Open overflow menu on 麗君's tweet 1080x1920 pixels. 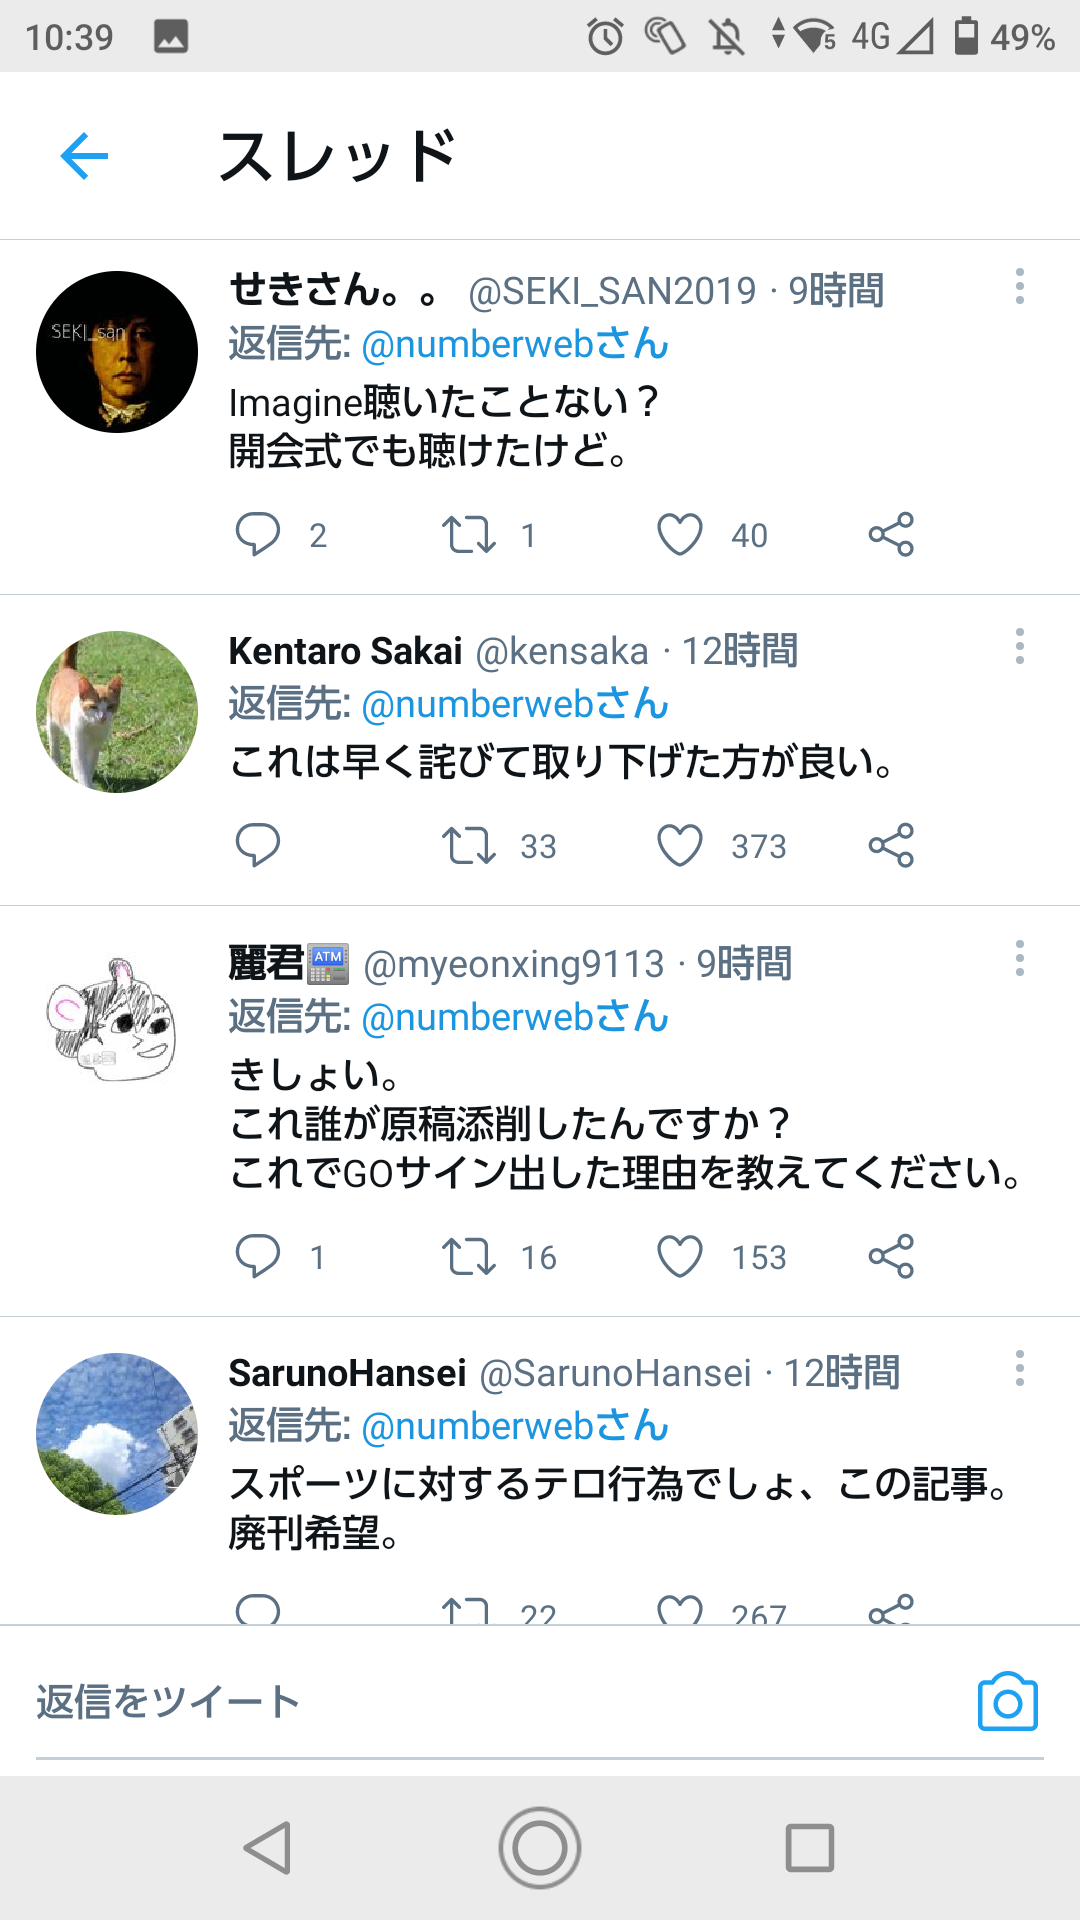(x=1020, y=959)
